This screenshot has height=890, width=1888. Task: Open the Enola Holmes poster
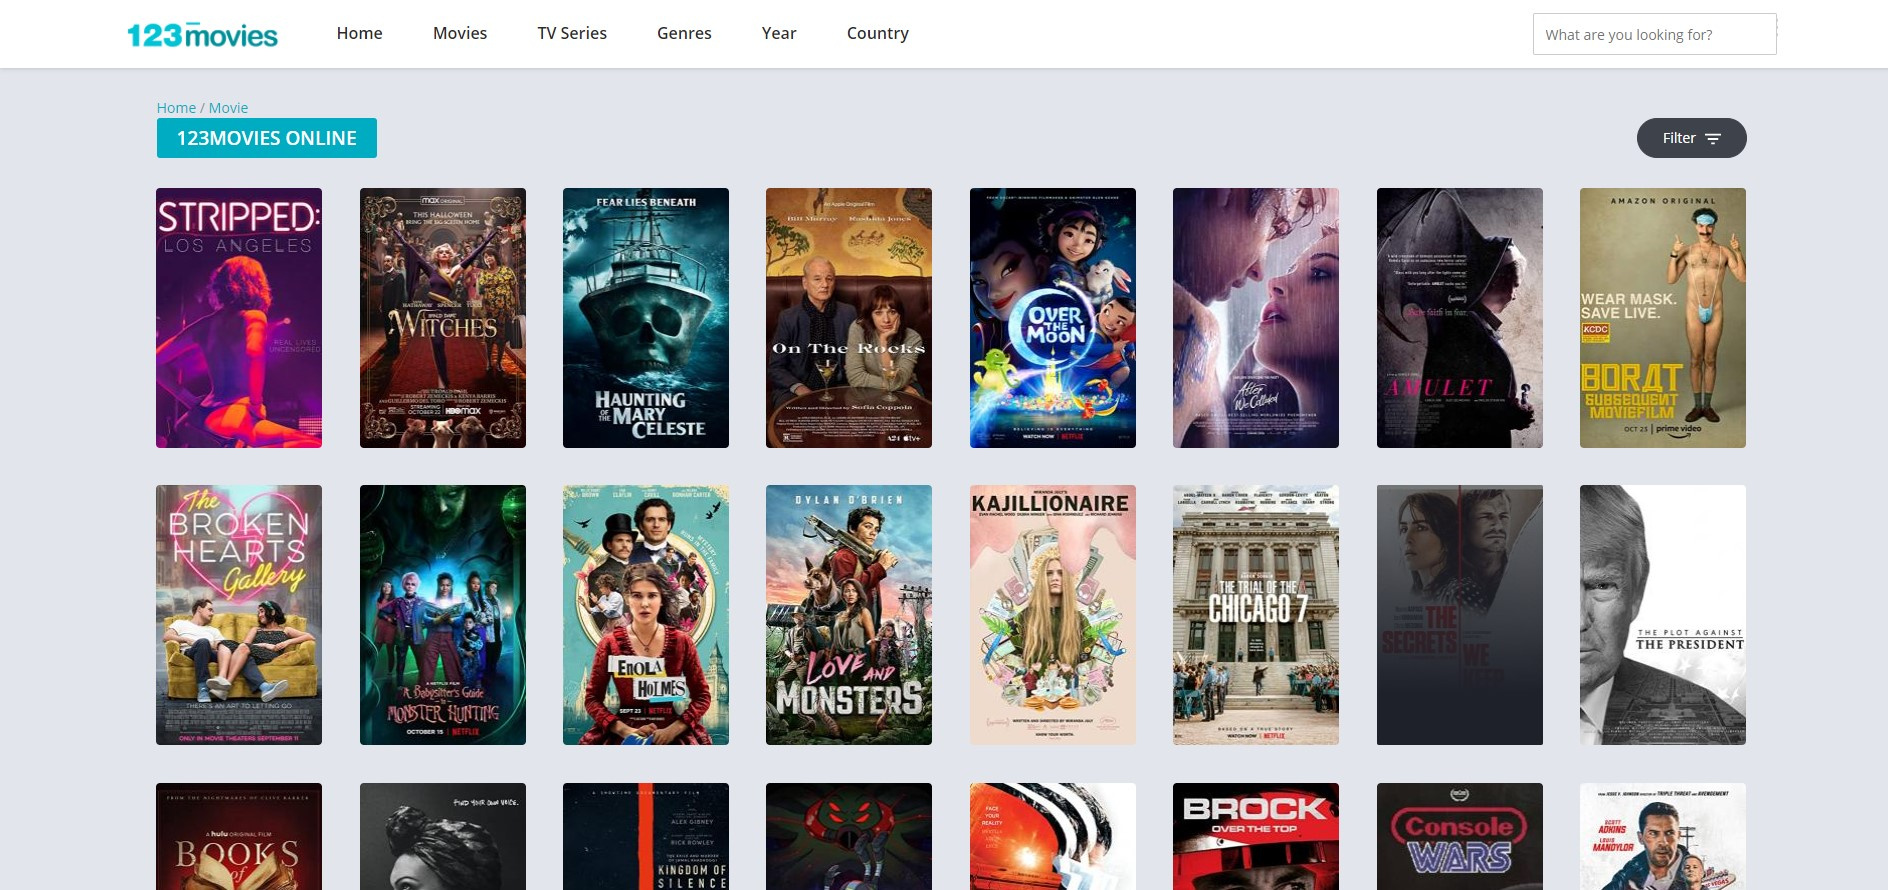tap(646, 615)
